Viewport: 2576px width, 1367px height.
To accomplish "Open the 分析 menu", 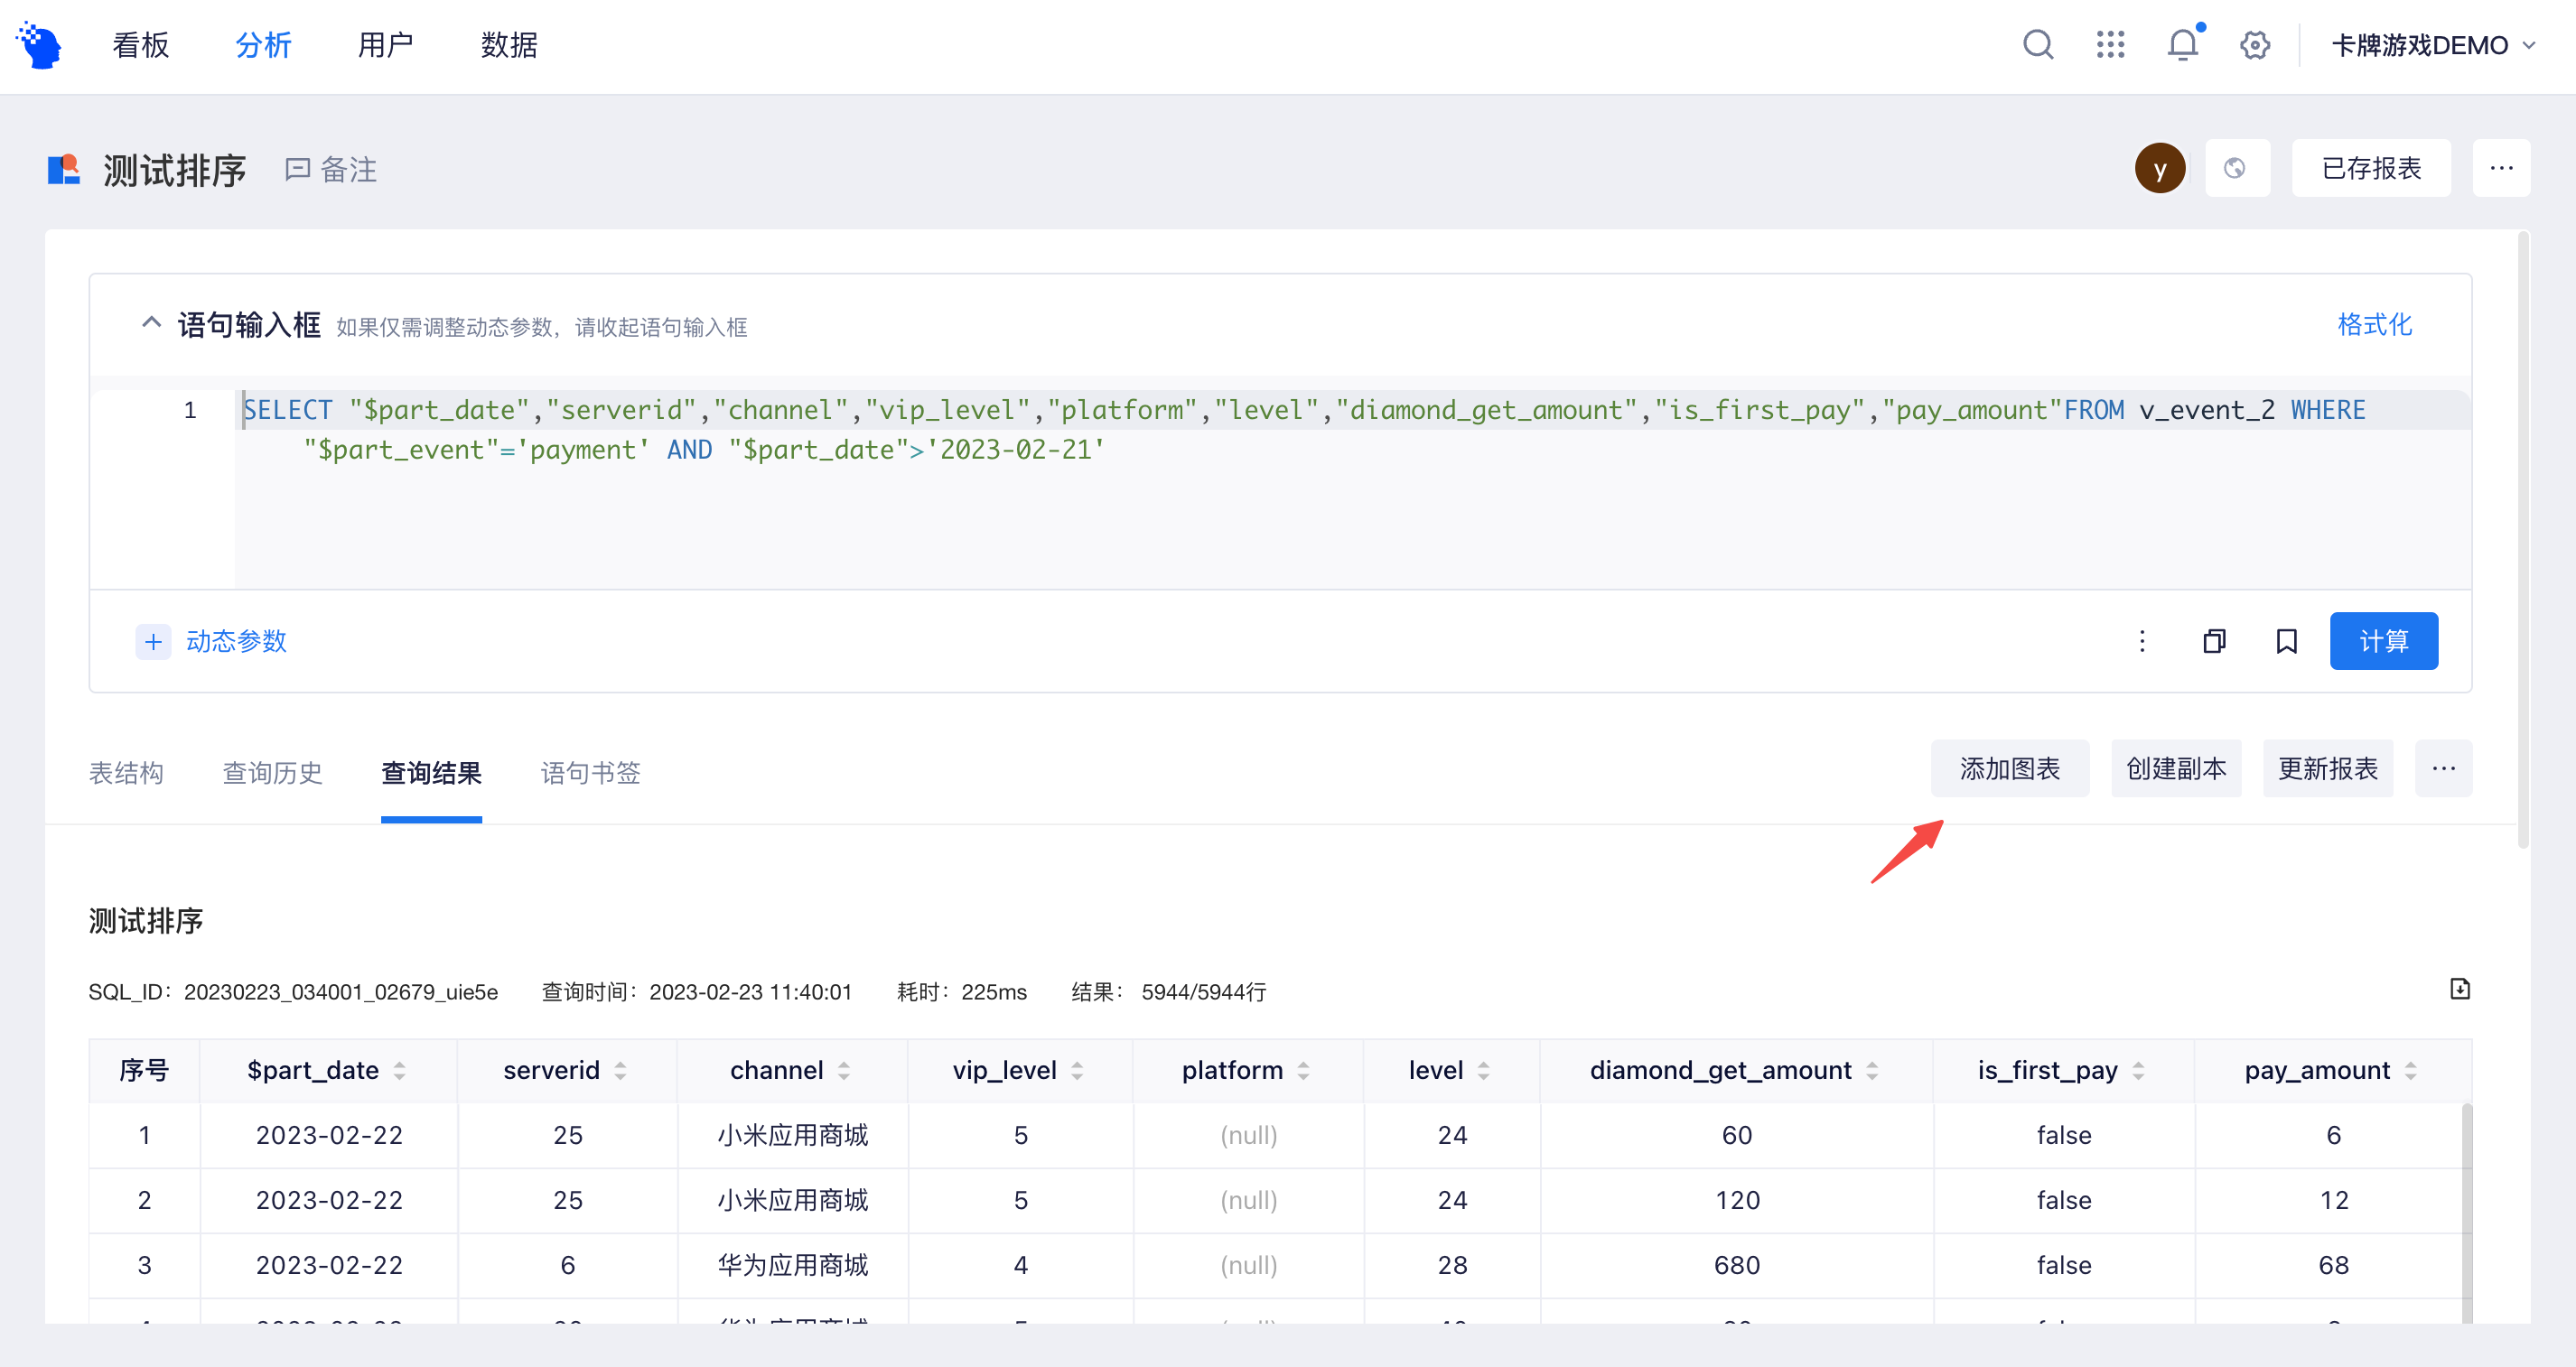I will [264, 45].
